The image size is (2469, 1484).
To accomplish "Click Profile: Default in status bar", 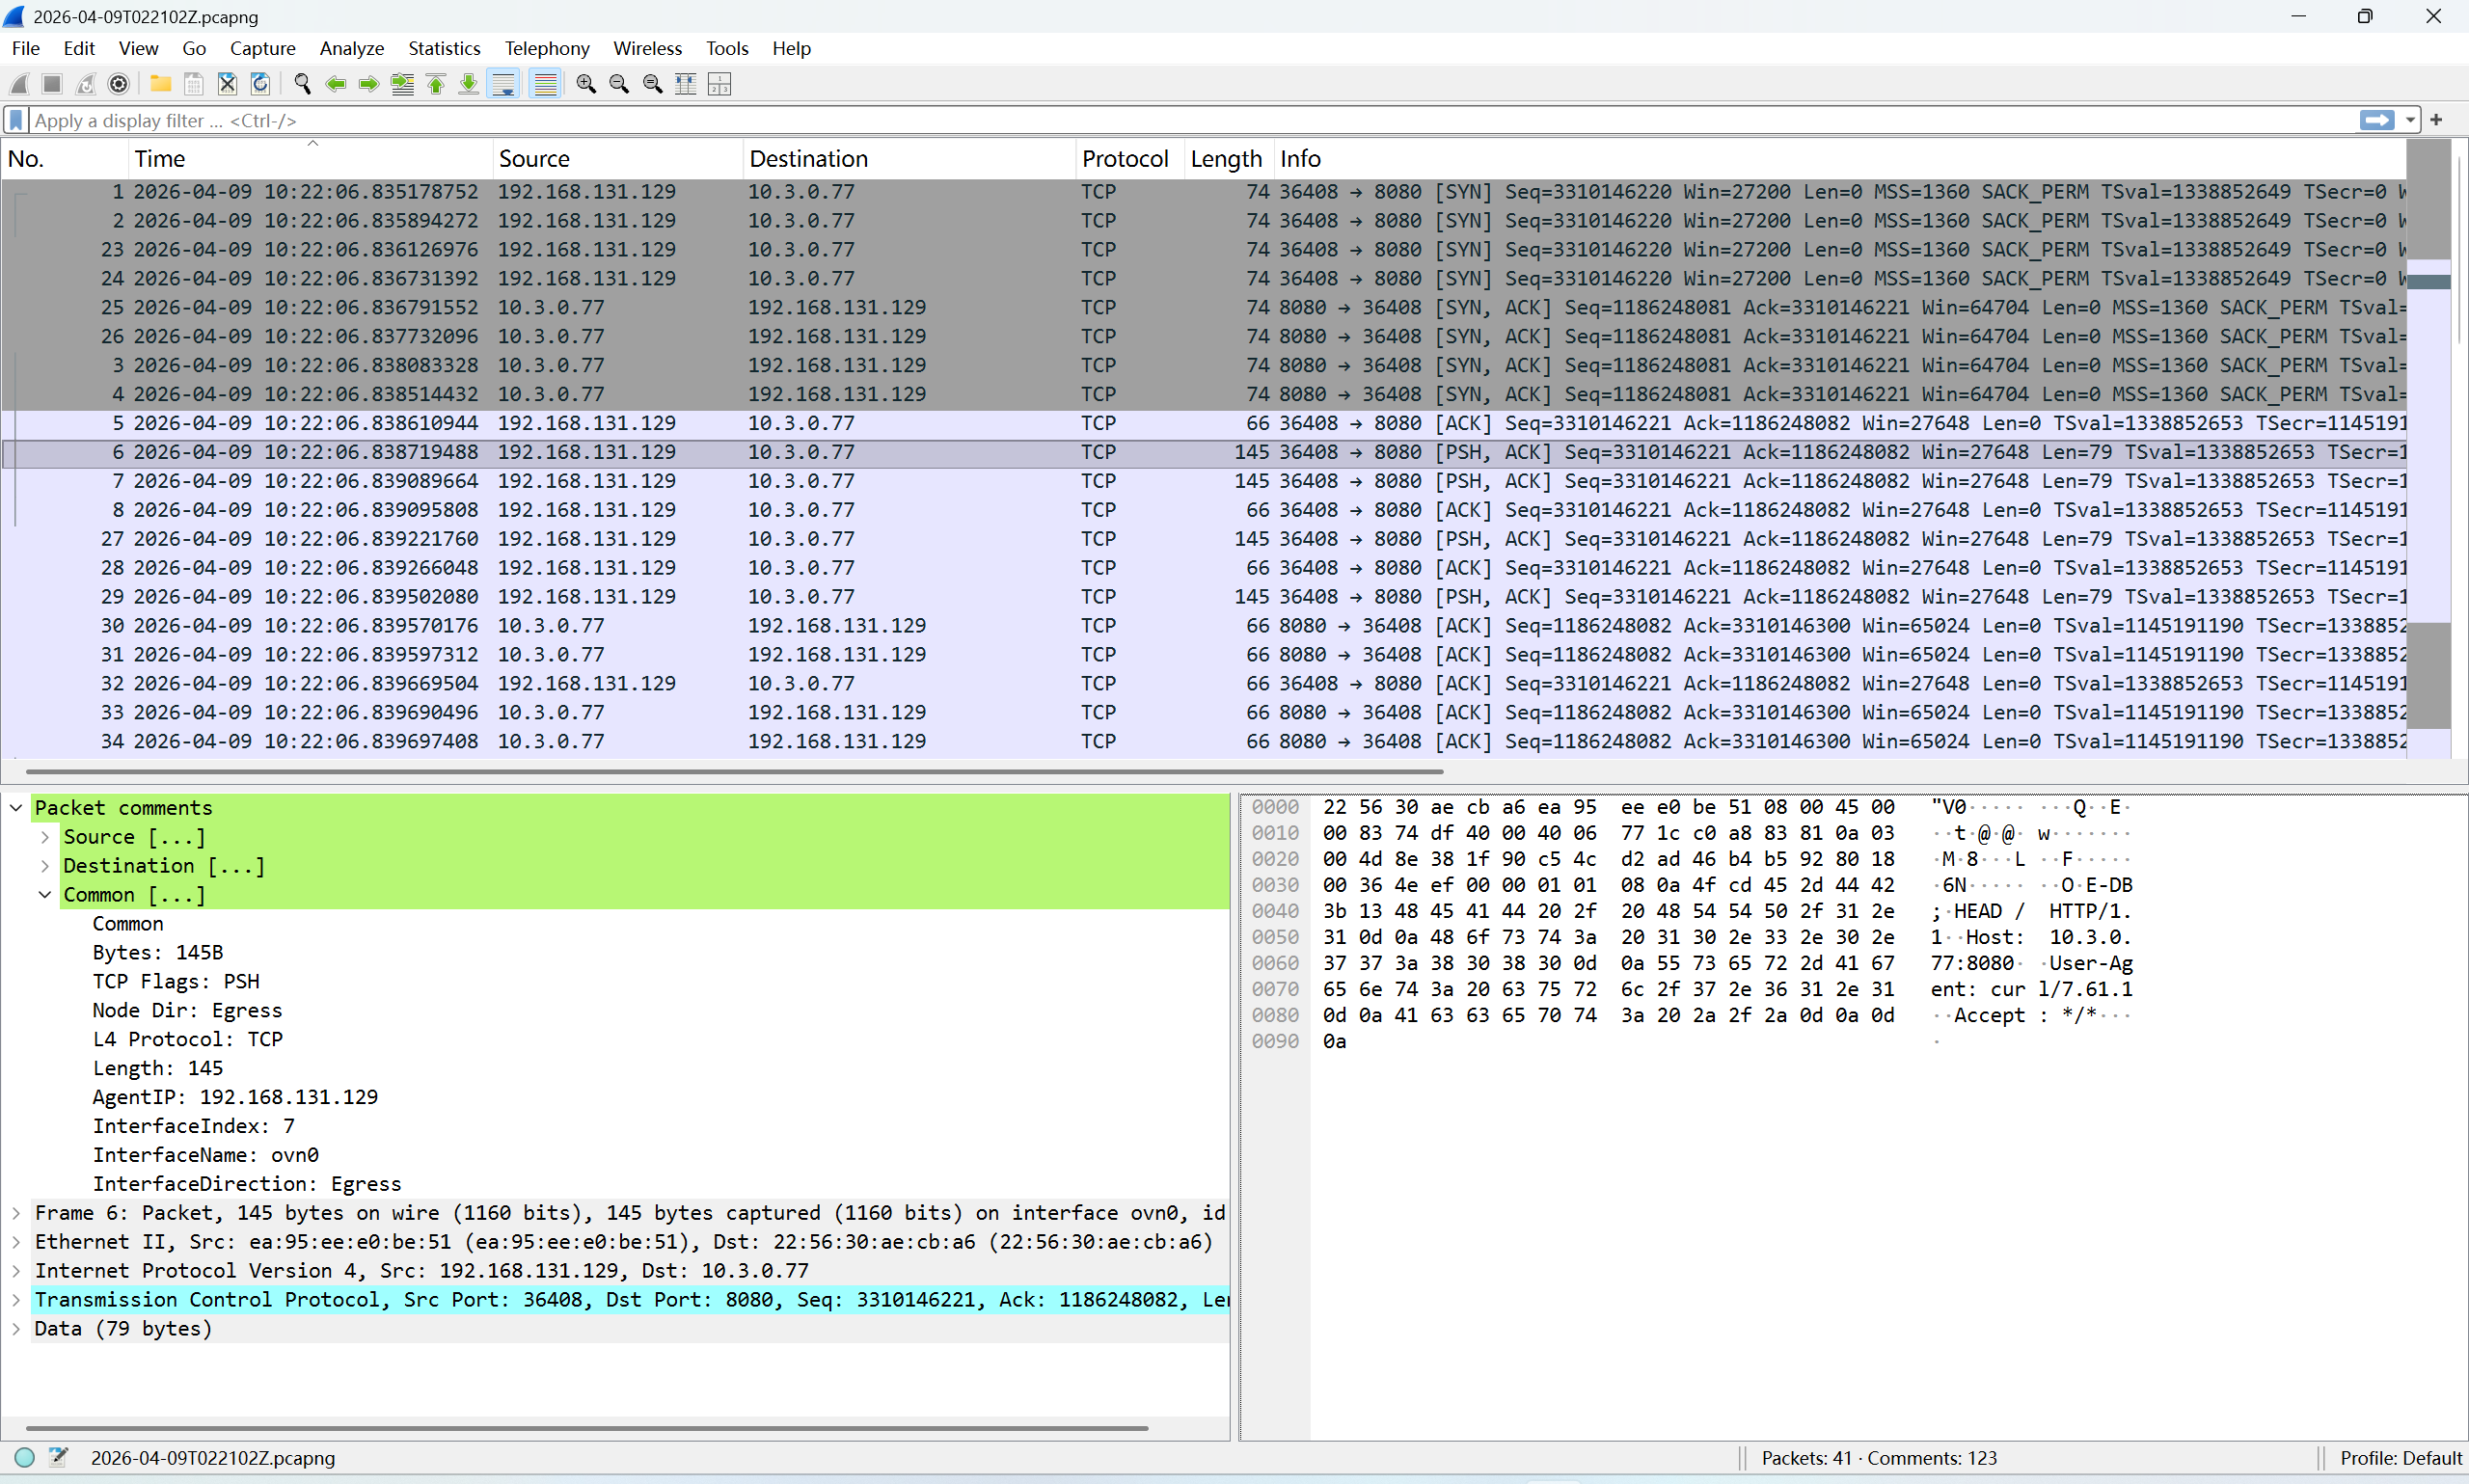I will [2400, 1457].
